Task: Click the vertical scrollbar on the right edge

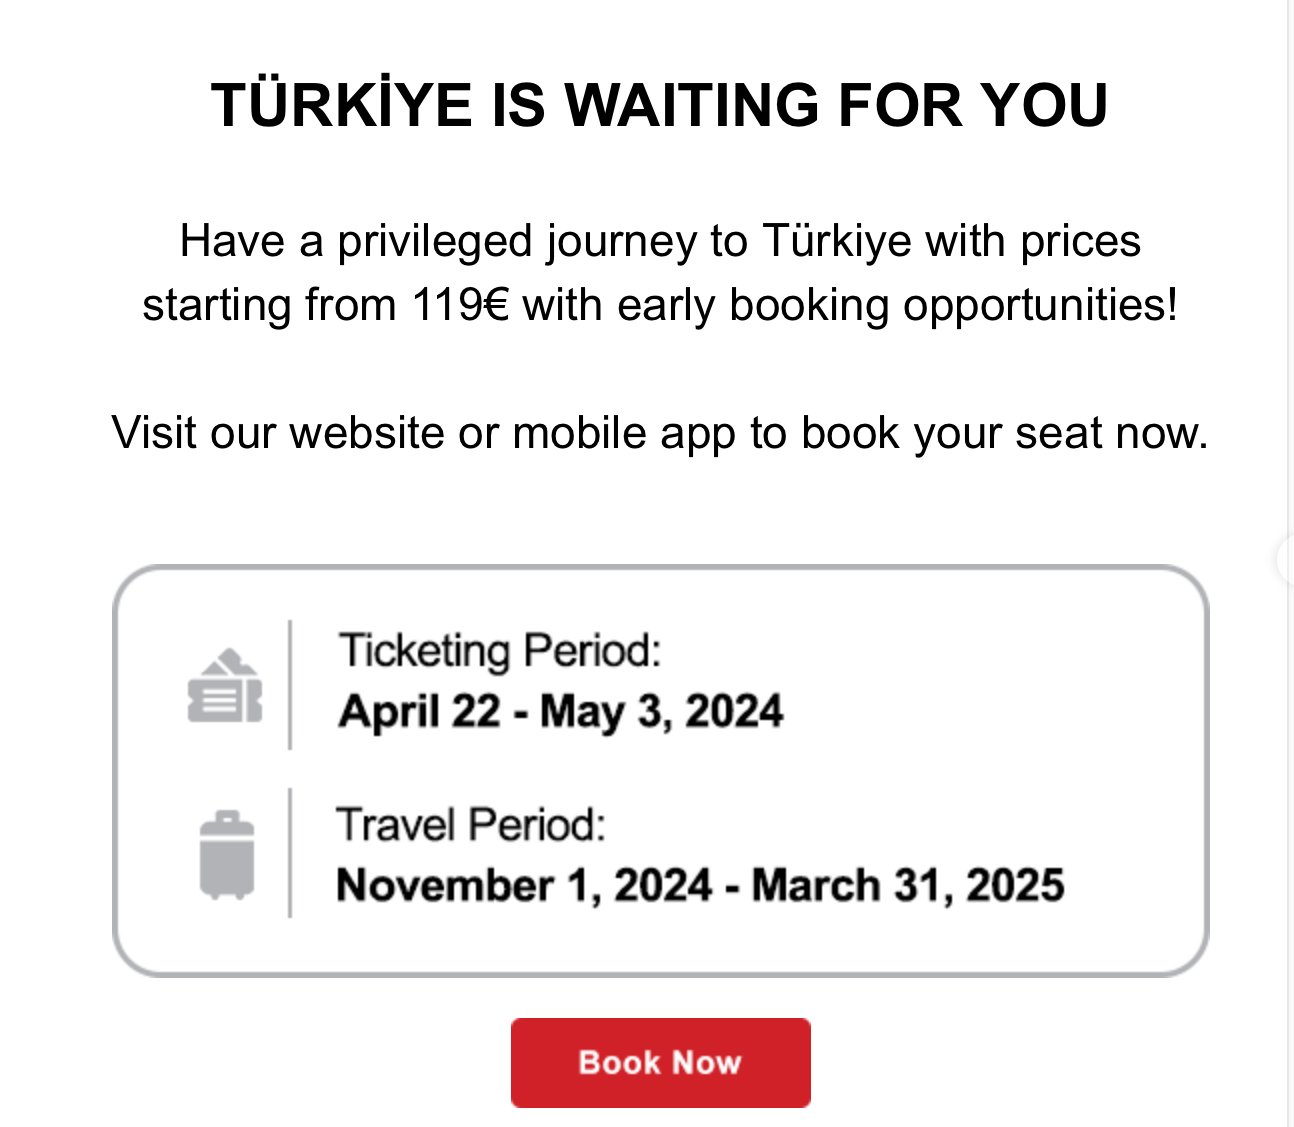Action: click(1290, 300)
